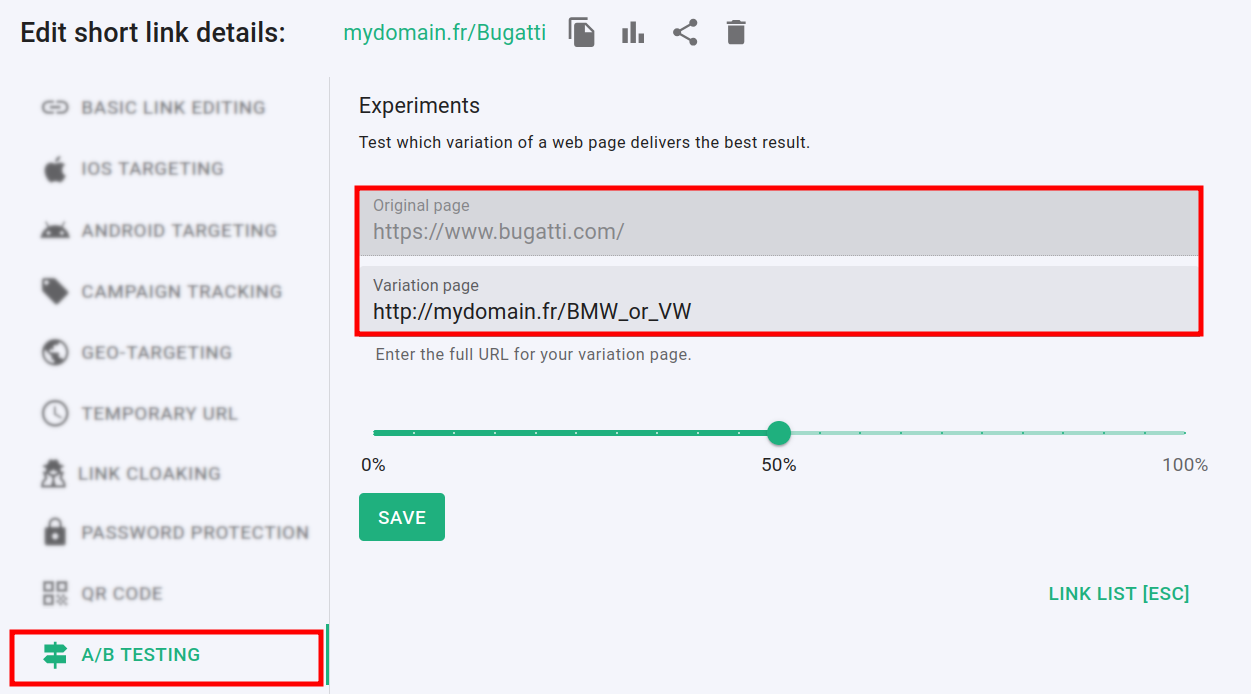Open the link statistics chart icon
Viewport: 1251px width, 694px height.
click(x=632, y=32)
